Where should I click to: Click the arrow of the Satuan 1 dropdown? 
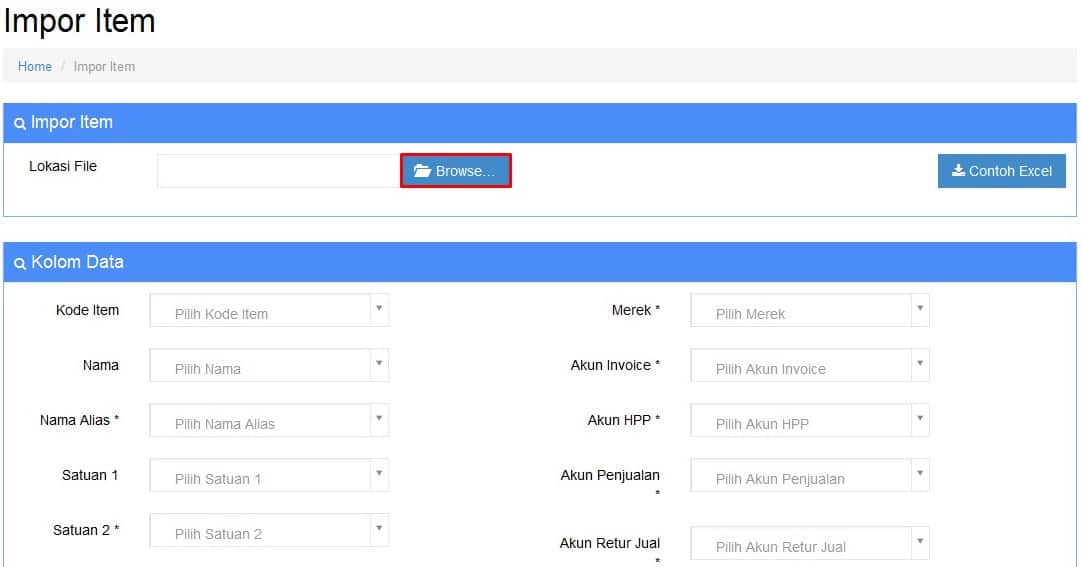pyautogui.click(x=378, y=474)
